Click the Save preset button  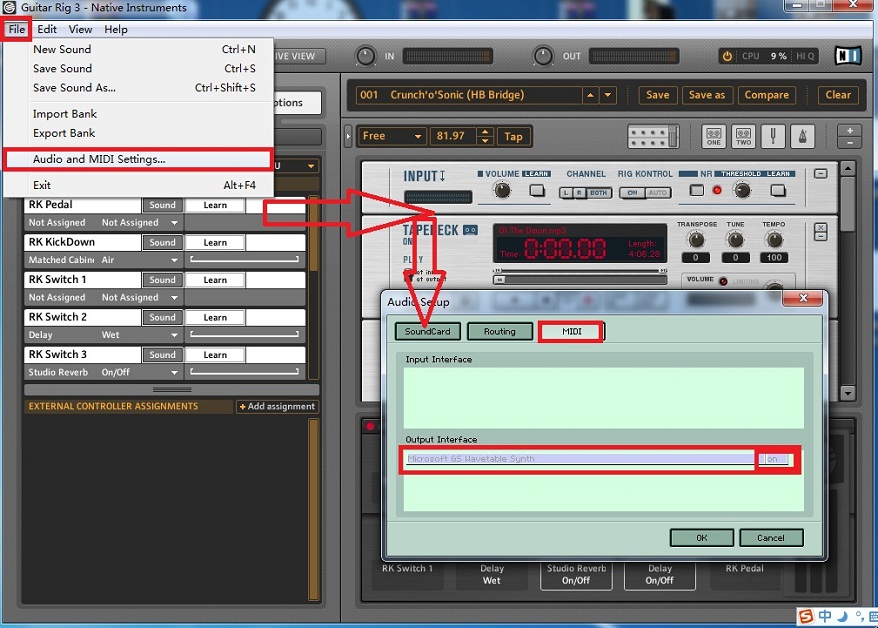657,95
